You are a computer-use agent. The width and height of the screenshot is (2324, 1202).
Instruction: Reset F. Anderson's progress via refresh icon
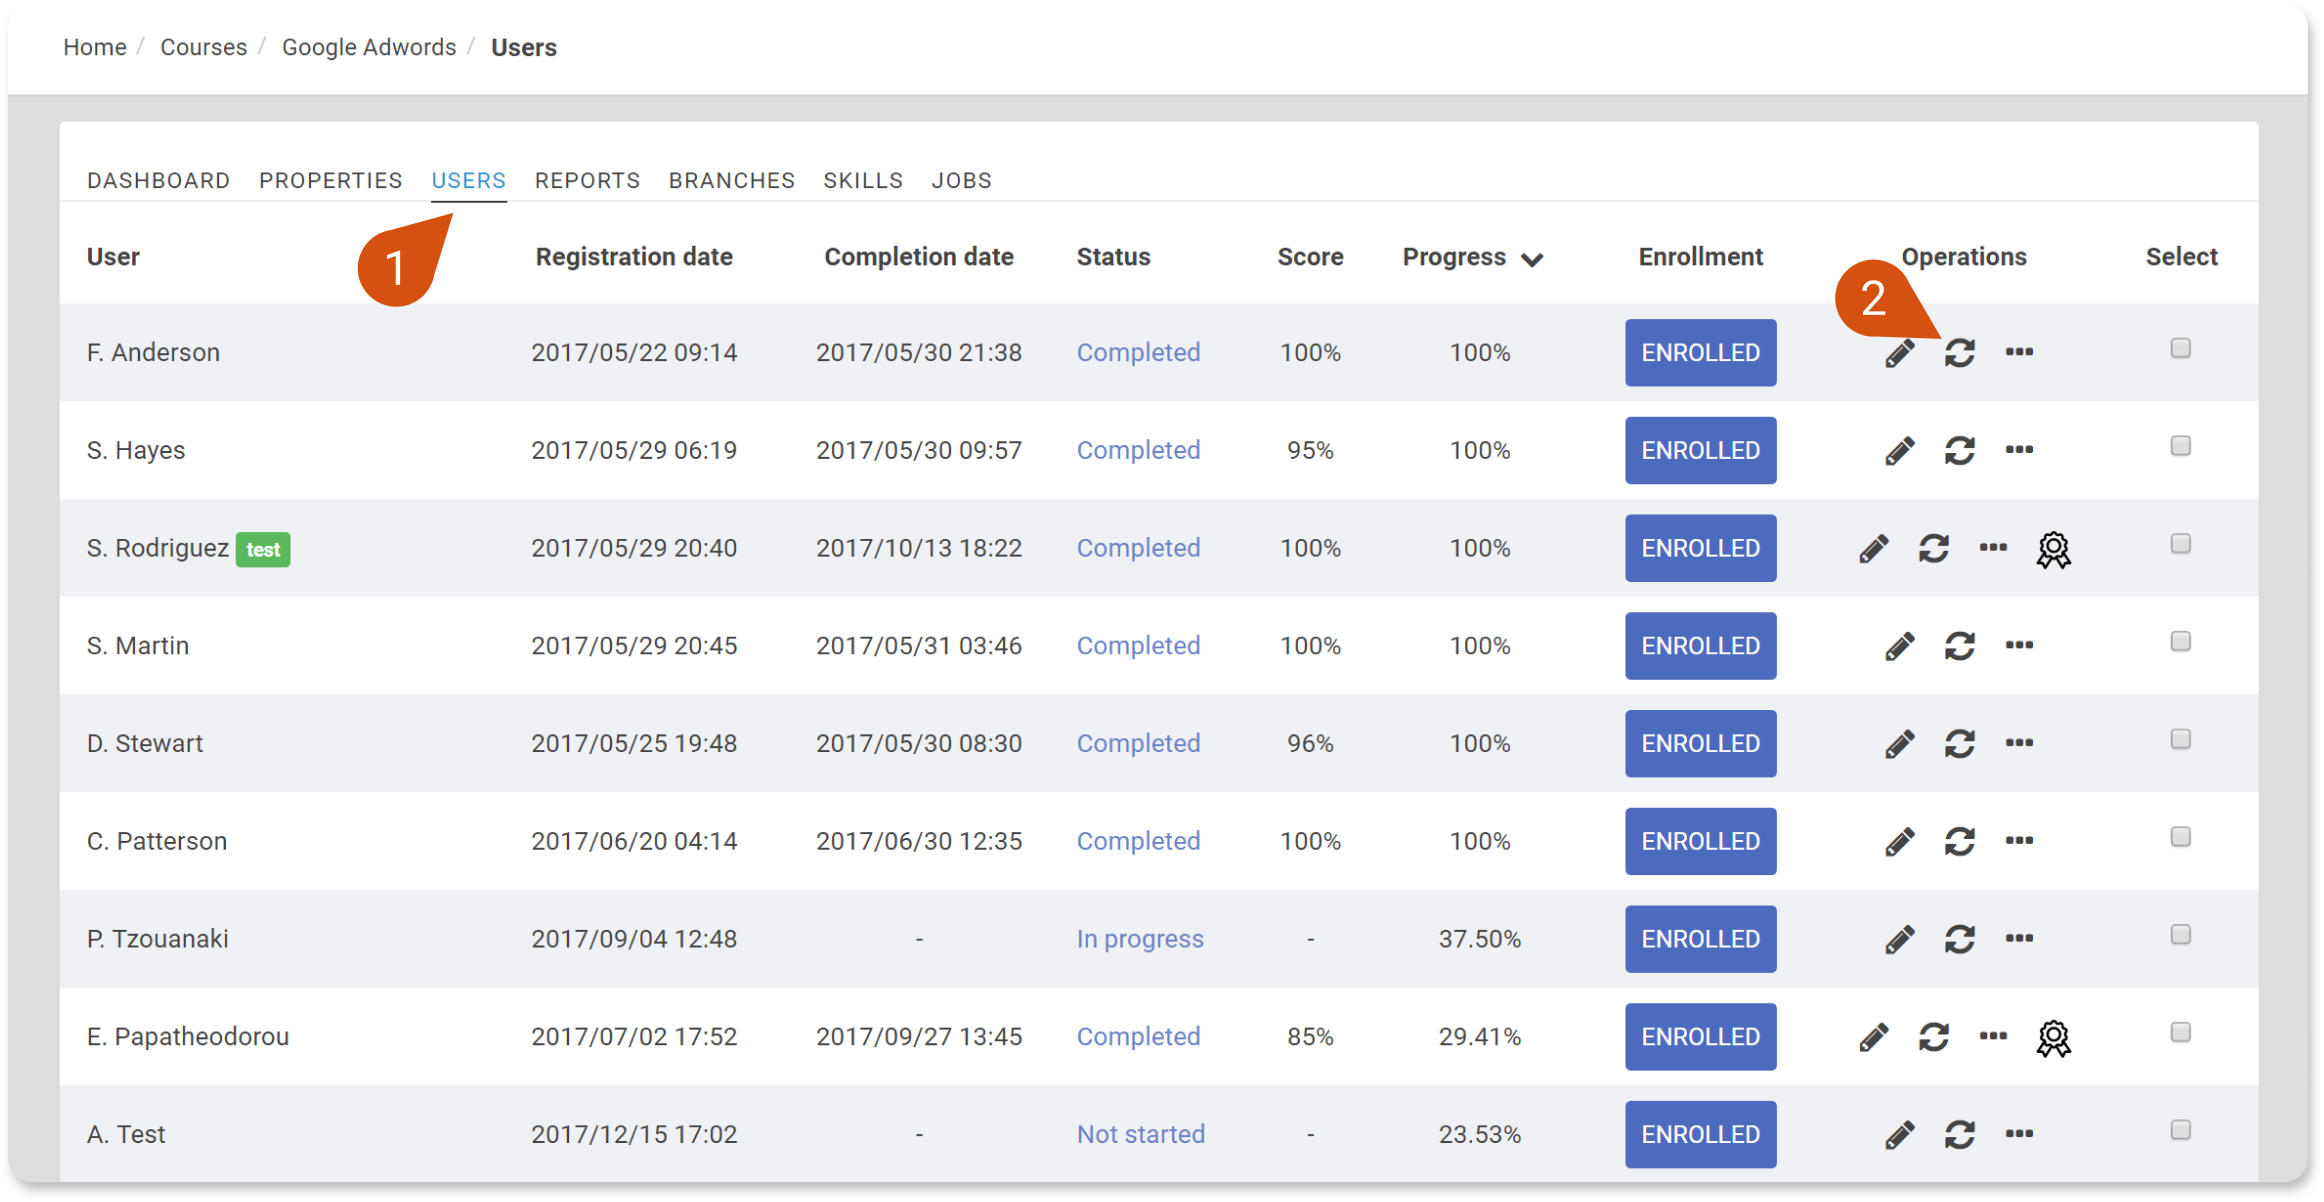click(x=1960, y=353)
